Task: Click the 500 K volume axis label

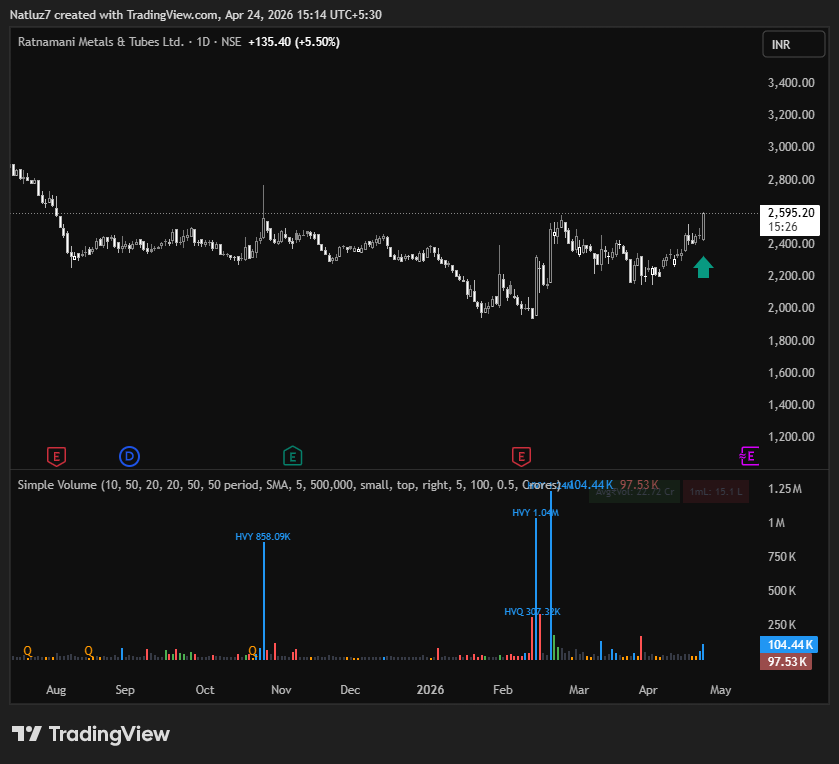Action: click(782, 591)
